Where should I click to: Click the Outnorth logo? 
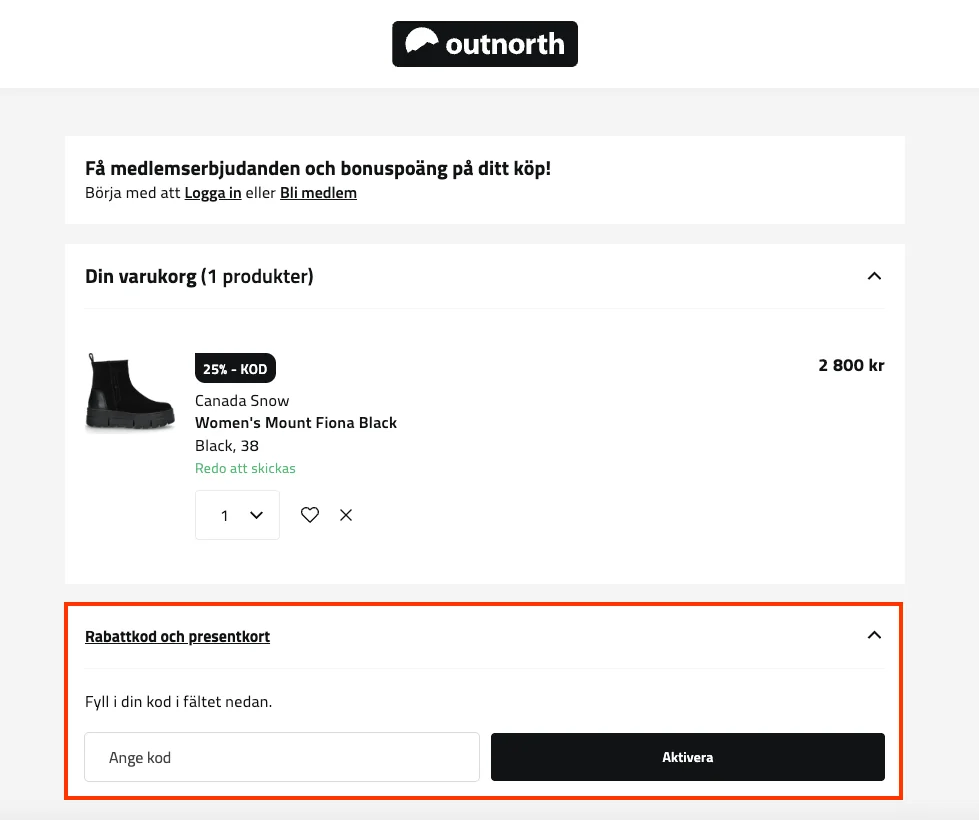tap(485, 44)
